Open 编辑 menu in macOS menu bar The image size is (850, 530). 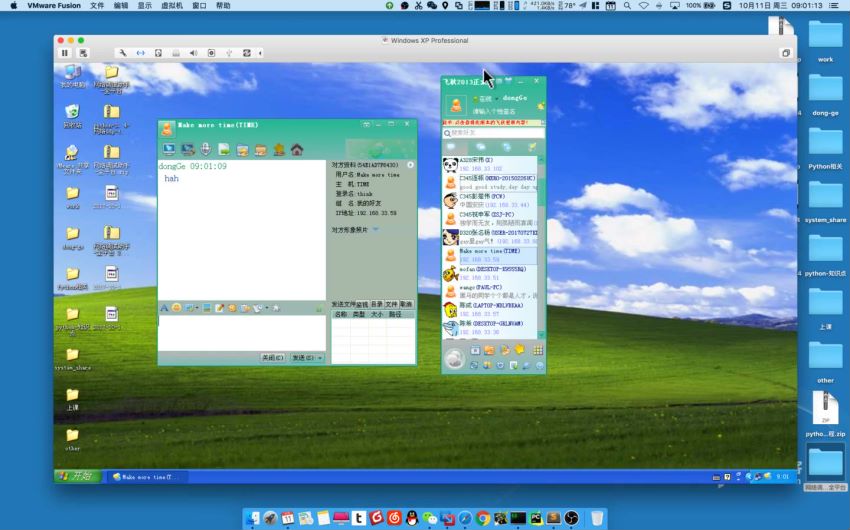click(x=121, y=5)
